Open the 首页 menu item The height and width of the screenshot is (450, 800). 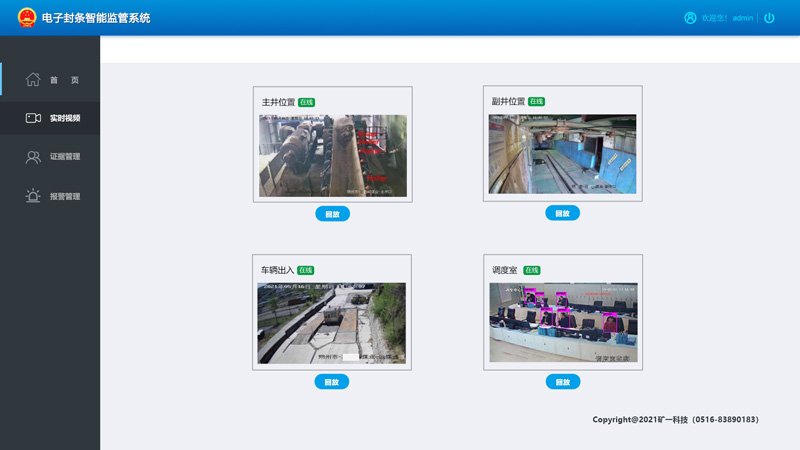click(64, 80)
